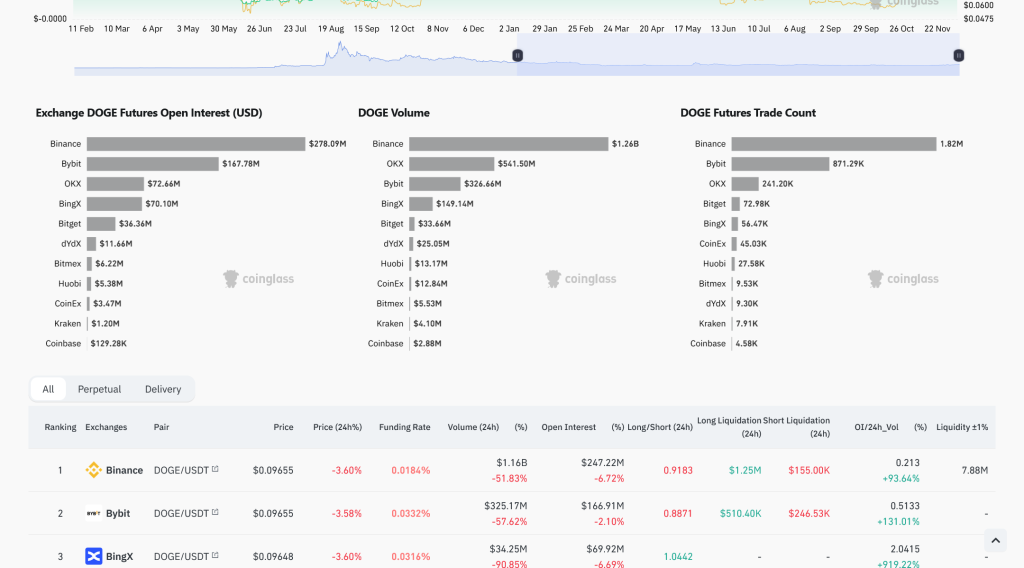Image resolution: width=1024 pixels, height=568 pixels.
Task: Click the 871.29K Bybit trade count value
Action: [848, 164]
